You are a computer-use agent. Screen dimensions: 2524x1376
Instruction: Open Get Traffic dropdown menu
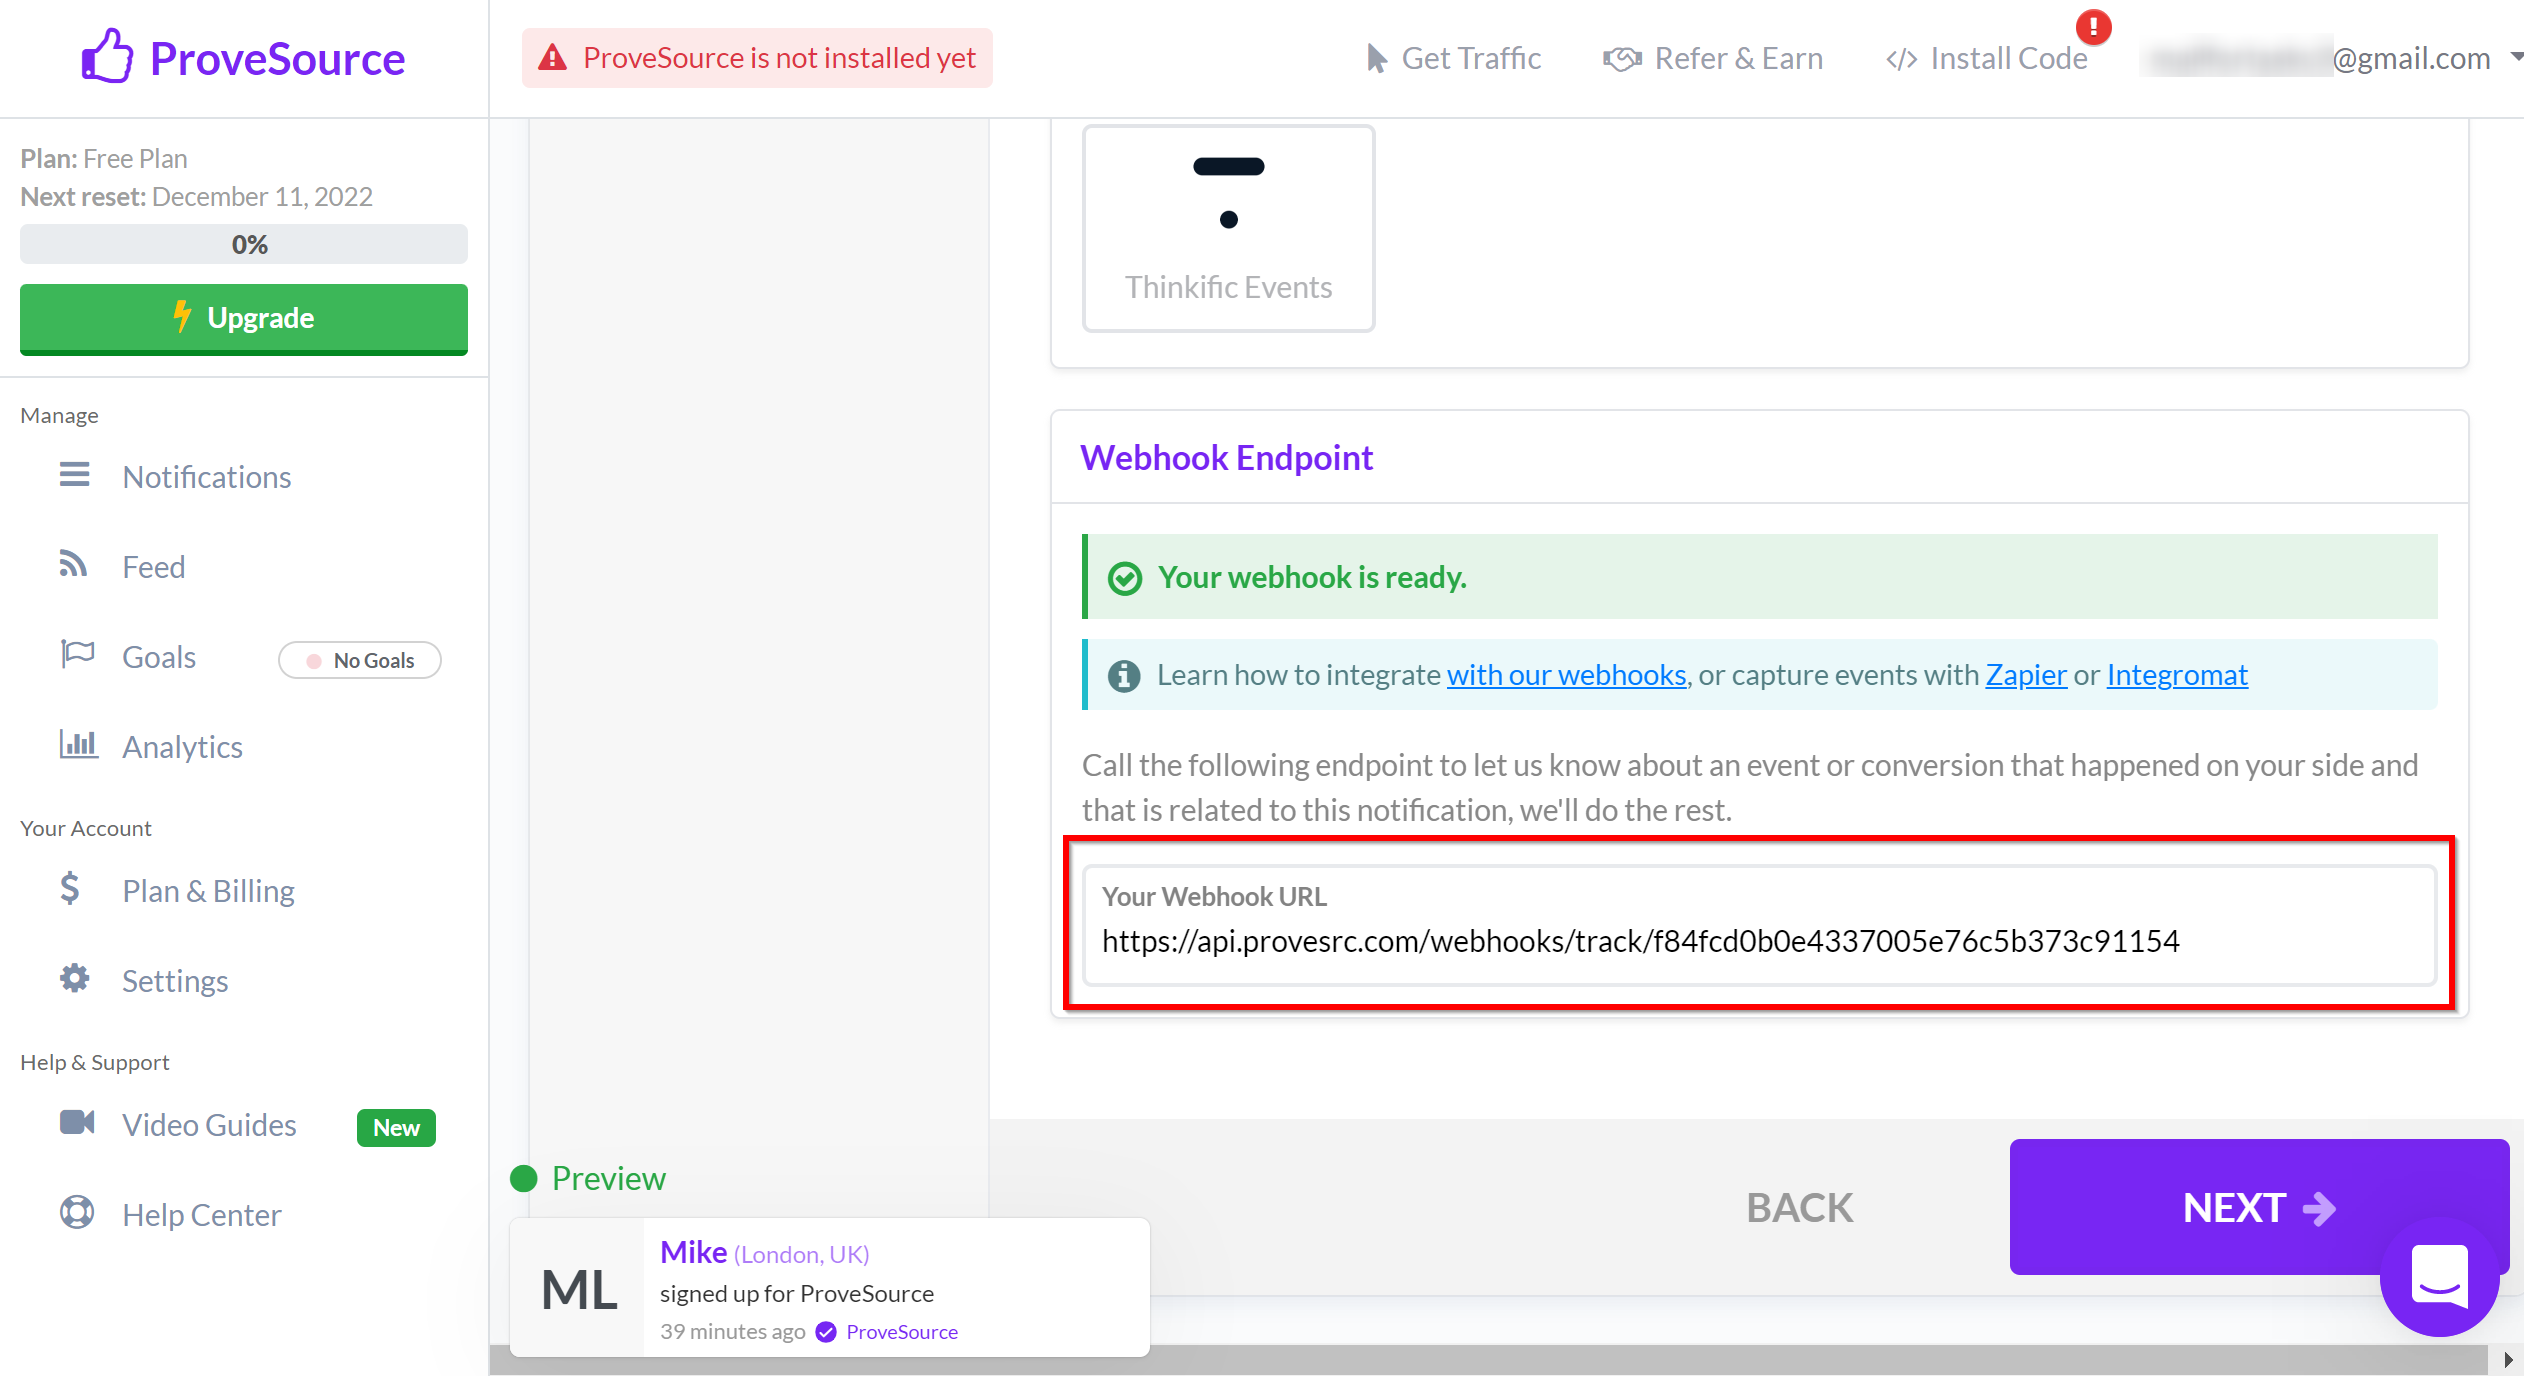point(1453,58)
